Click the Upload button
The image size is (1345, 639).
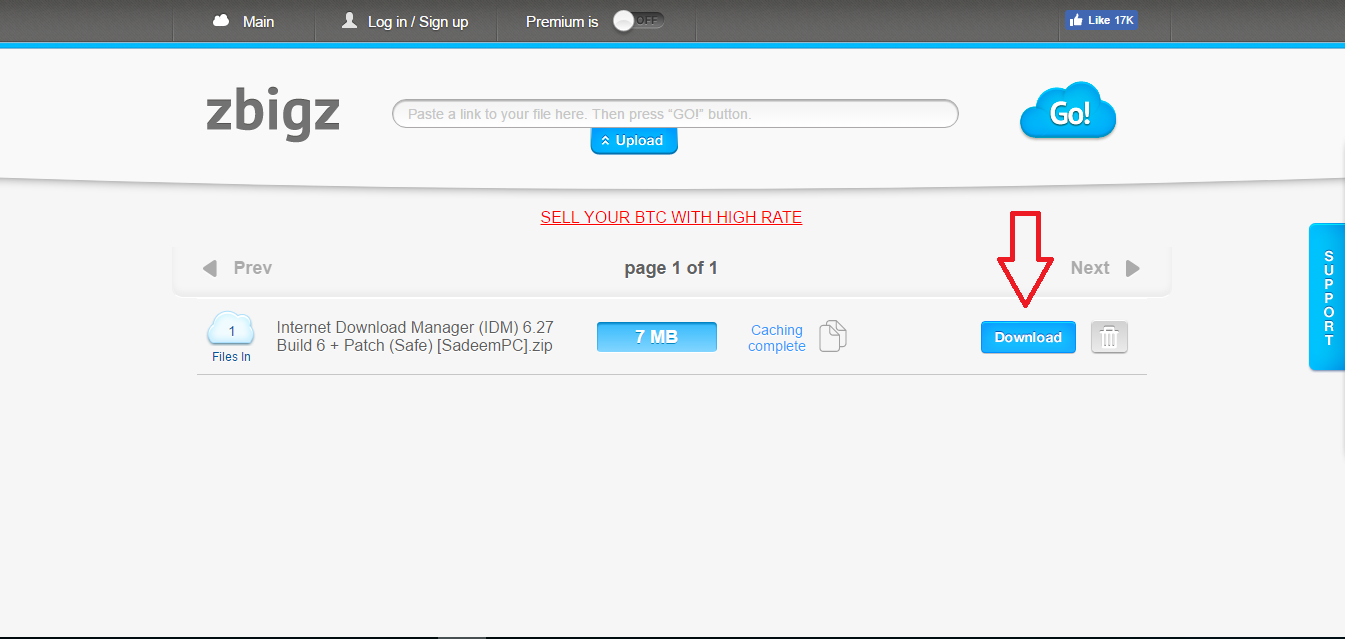pos(634,141)
